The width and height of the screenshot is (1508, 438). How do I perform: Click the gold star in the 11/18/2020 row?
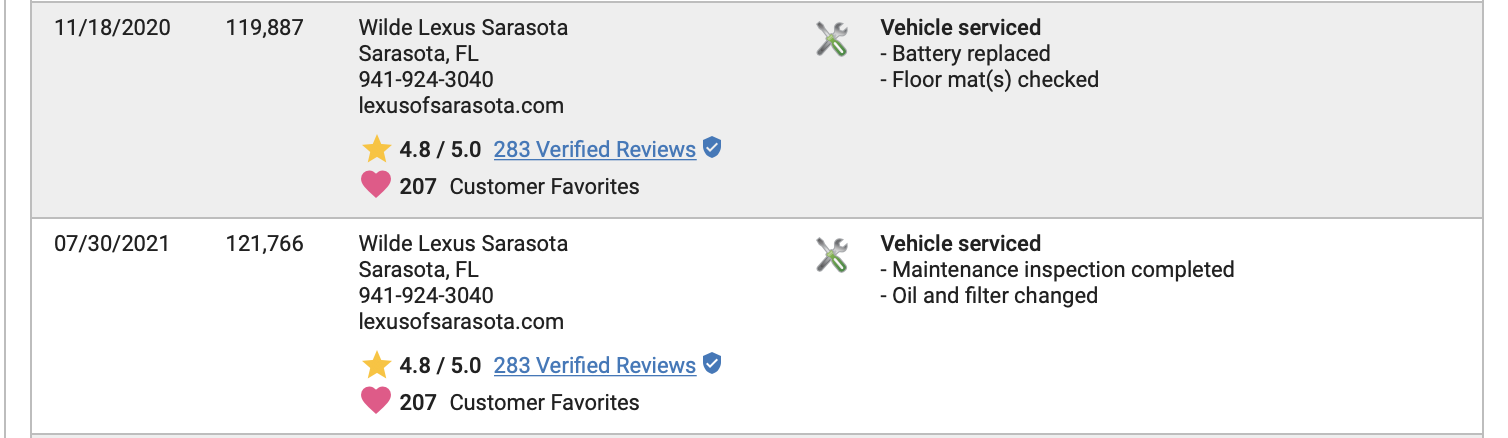click(x=376, y=150)
